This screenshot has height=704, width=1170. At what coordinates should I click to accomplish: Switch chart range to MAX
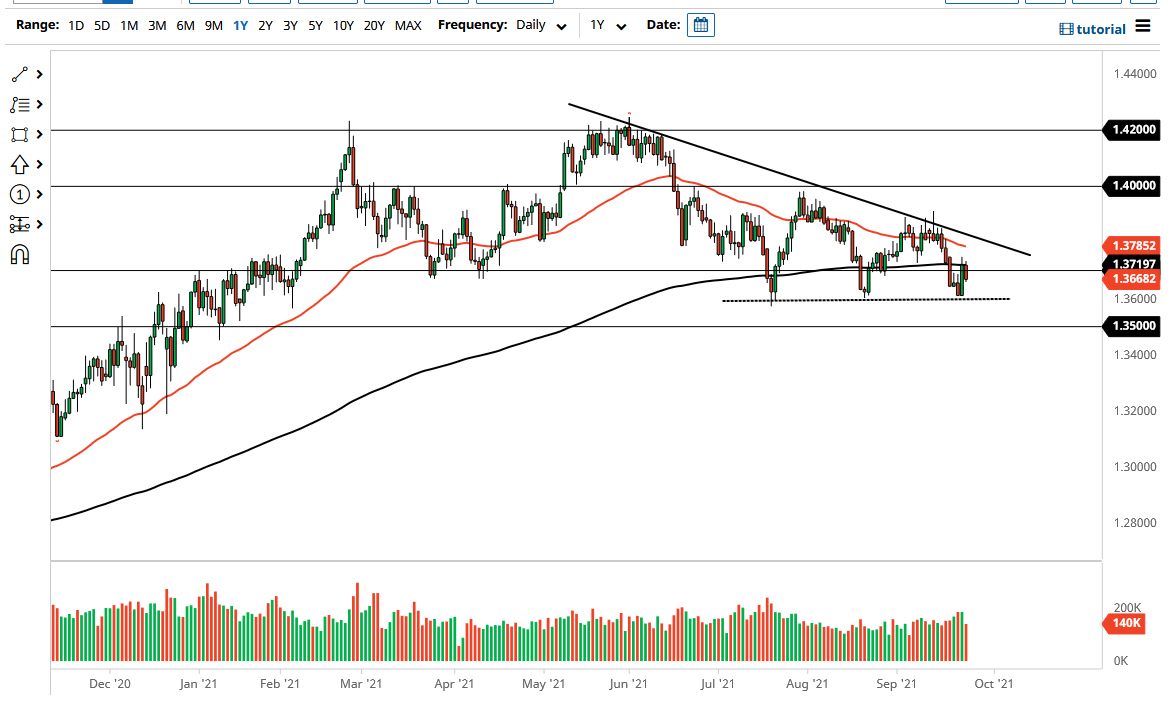click(x=408, y=25)
